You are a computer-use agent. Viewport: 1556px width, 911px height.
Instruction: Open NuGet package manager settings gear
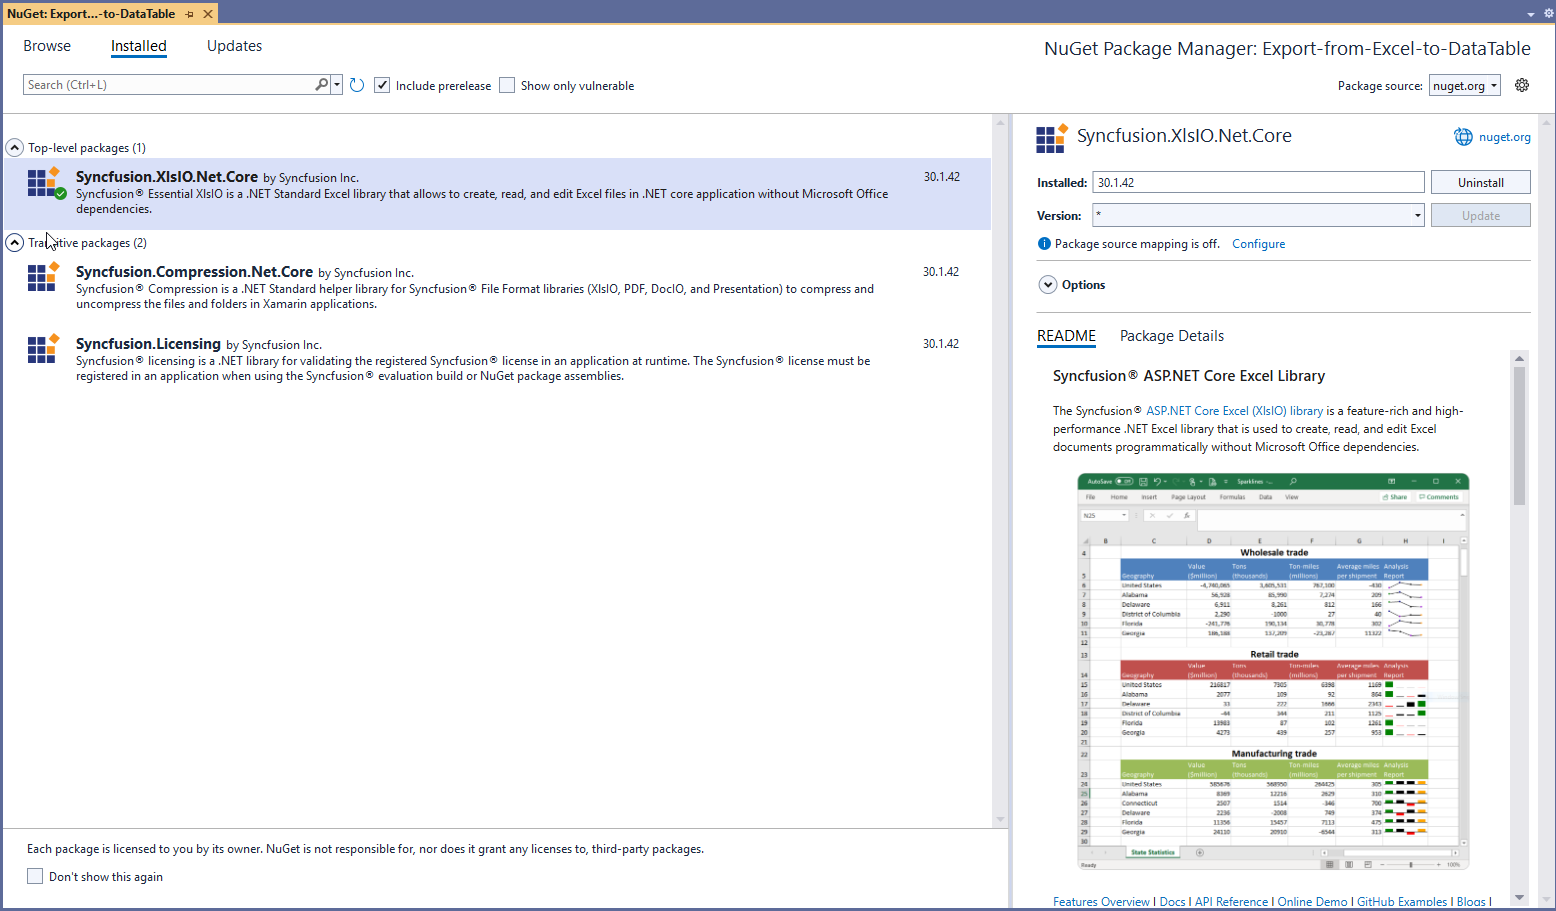tap(1522, 85)
